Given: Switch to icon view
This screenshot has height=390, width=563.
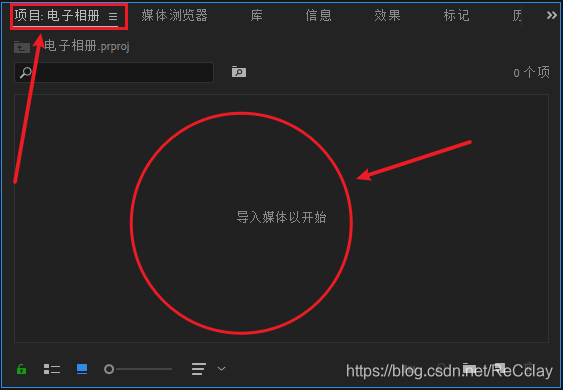Looking at the screenshot, I should [82, 369].
